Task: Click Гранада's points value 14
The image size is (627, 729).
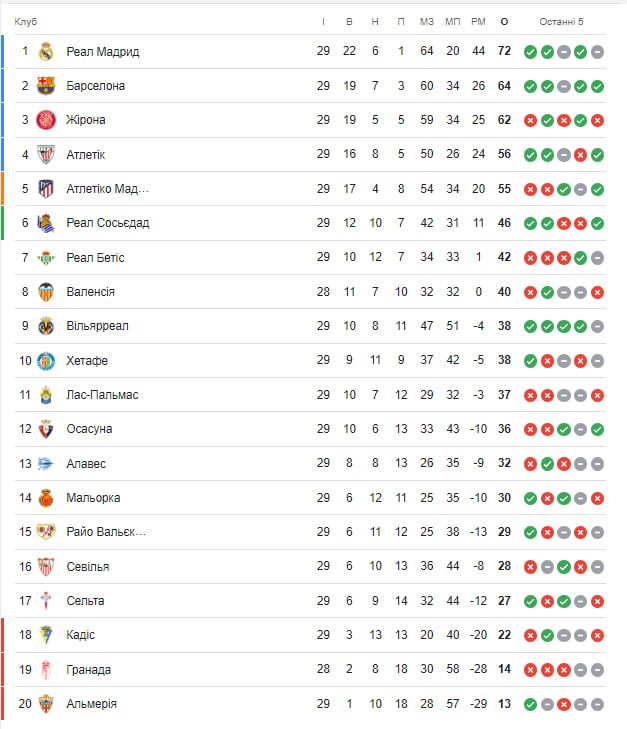Action: [504, 670]
